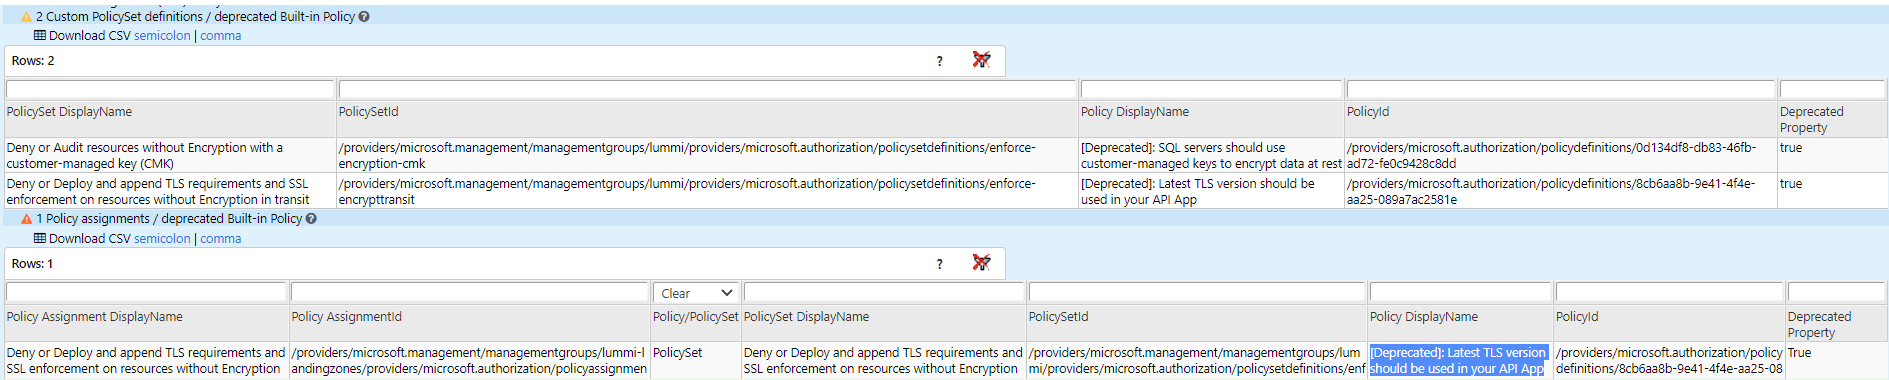Focus the Deprecated Property filter in top table
Image resolution: width=1889 pixels, height=380 pixels.
tap(1832, 89)
